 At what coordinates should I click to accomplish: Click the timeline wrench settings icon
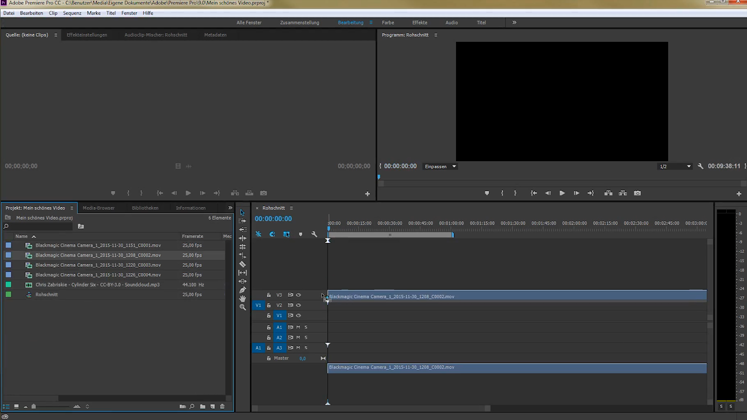point(314,235)
